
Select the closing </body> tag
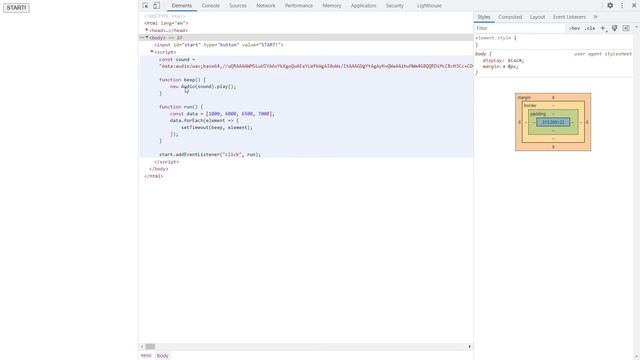[159, 169]
